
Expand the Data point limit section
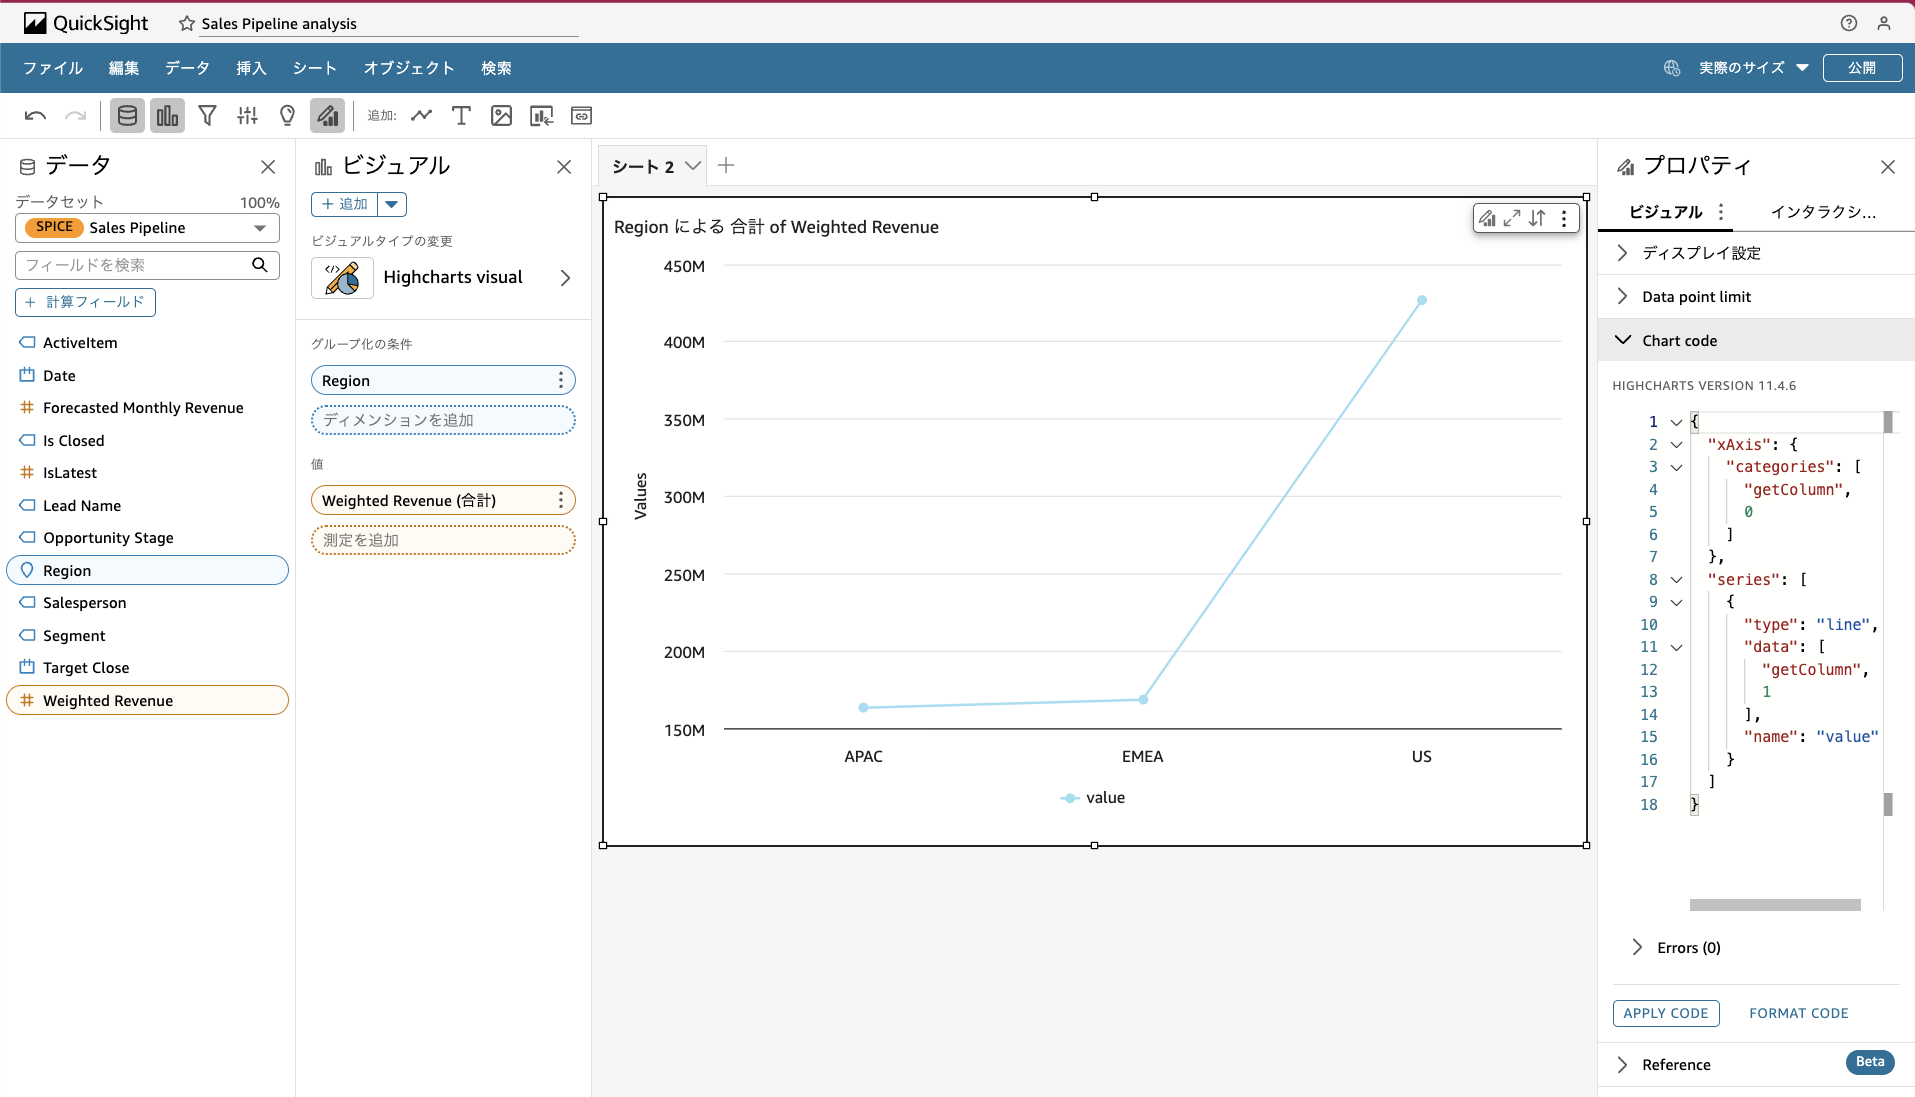pos(1756,297)
